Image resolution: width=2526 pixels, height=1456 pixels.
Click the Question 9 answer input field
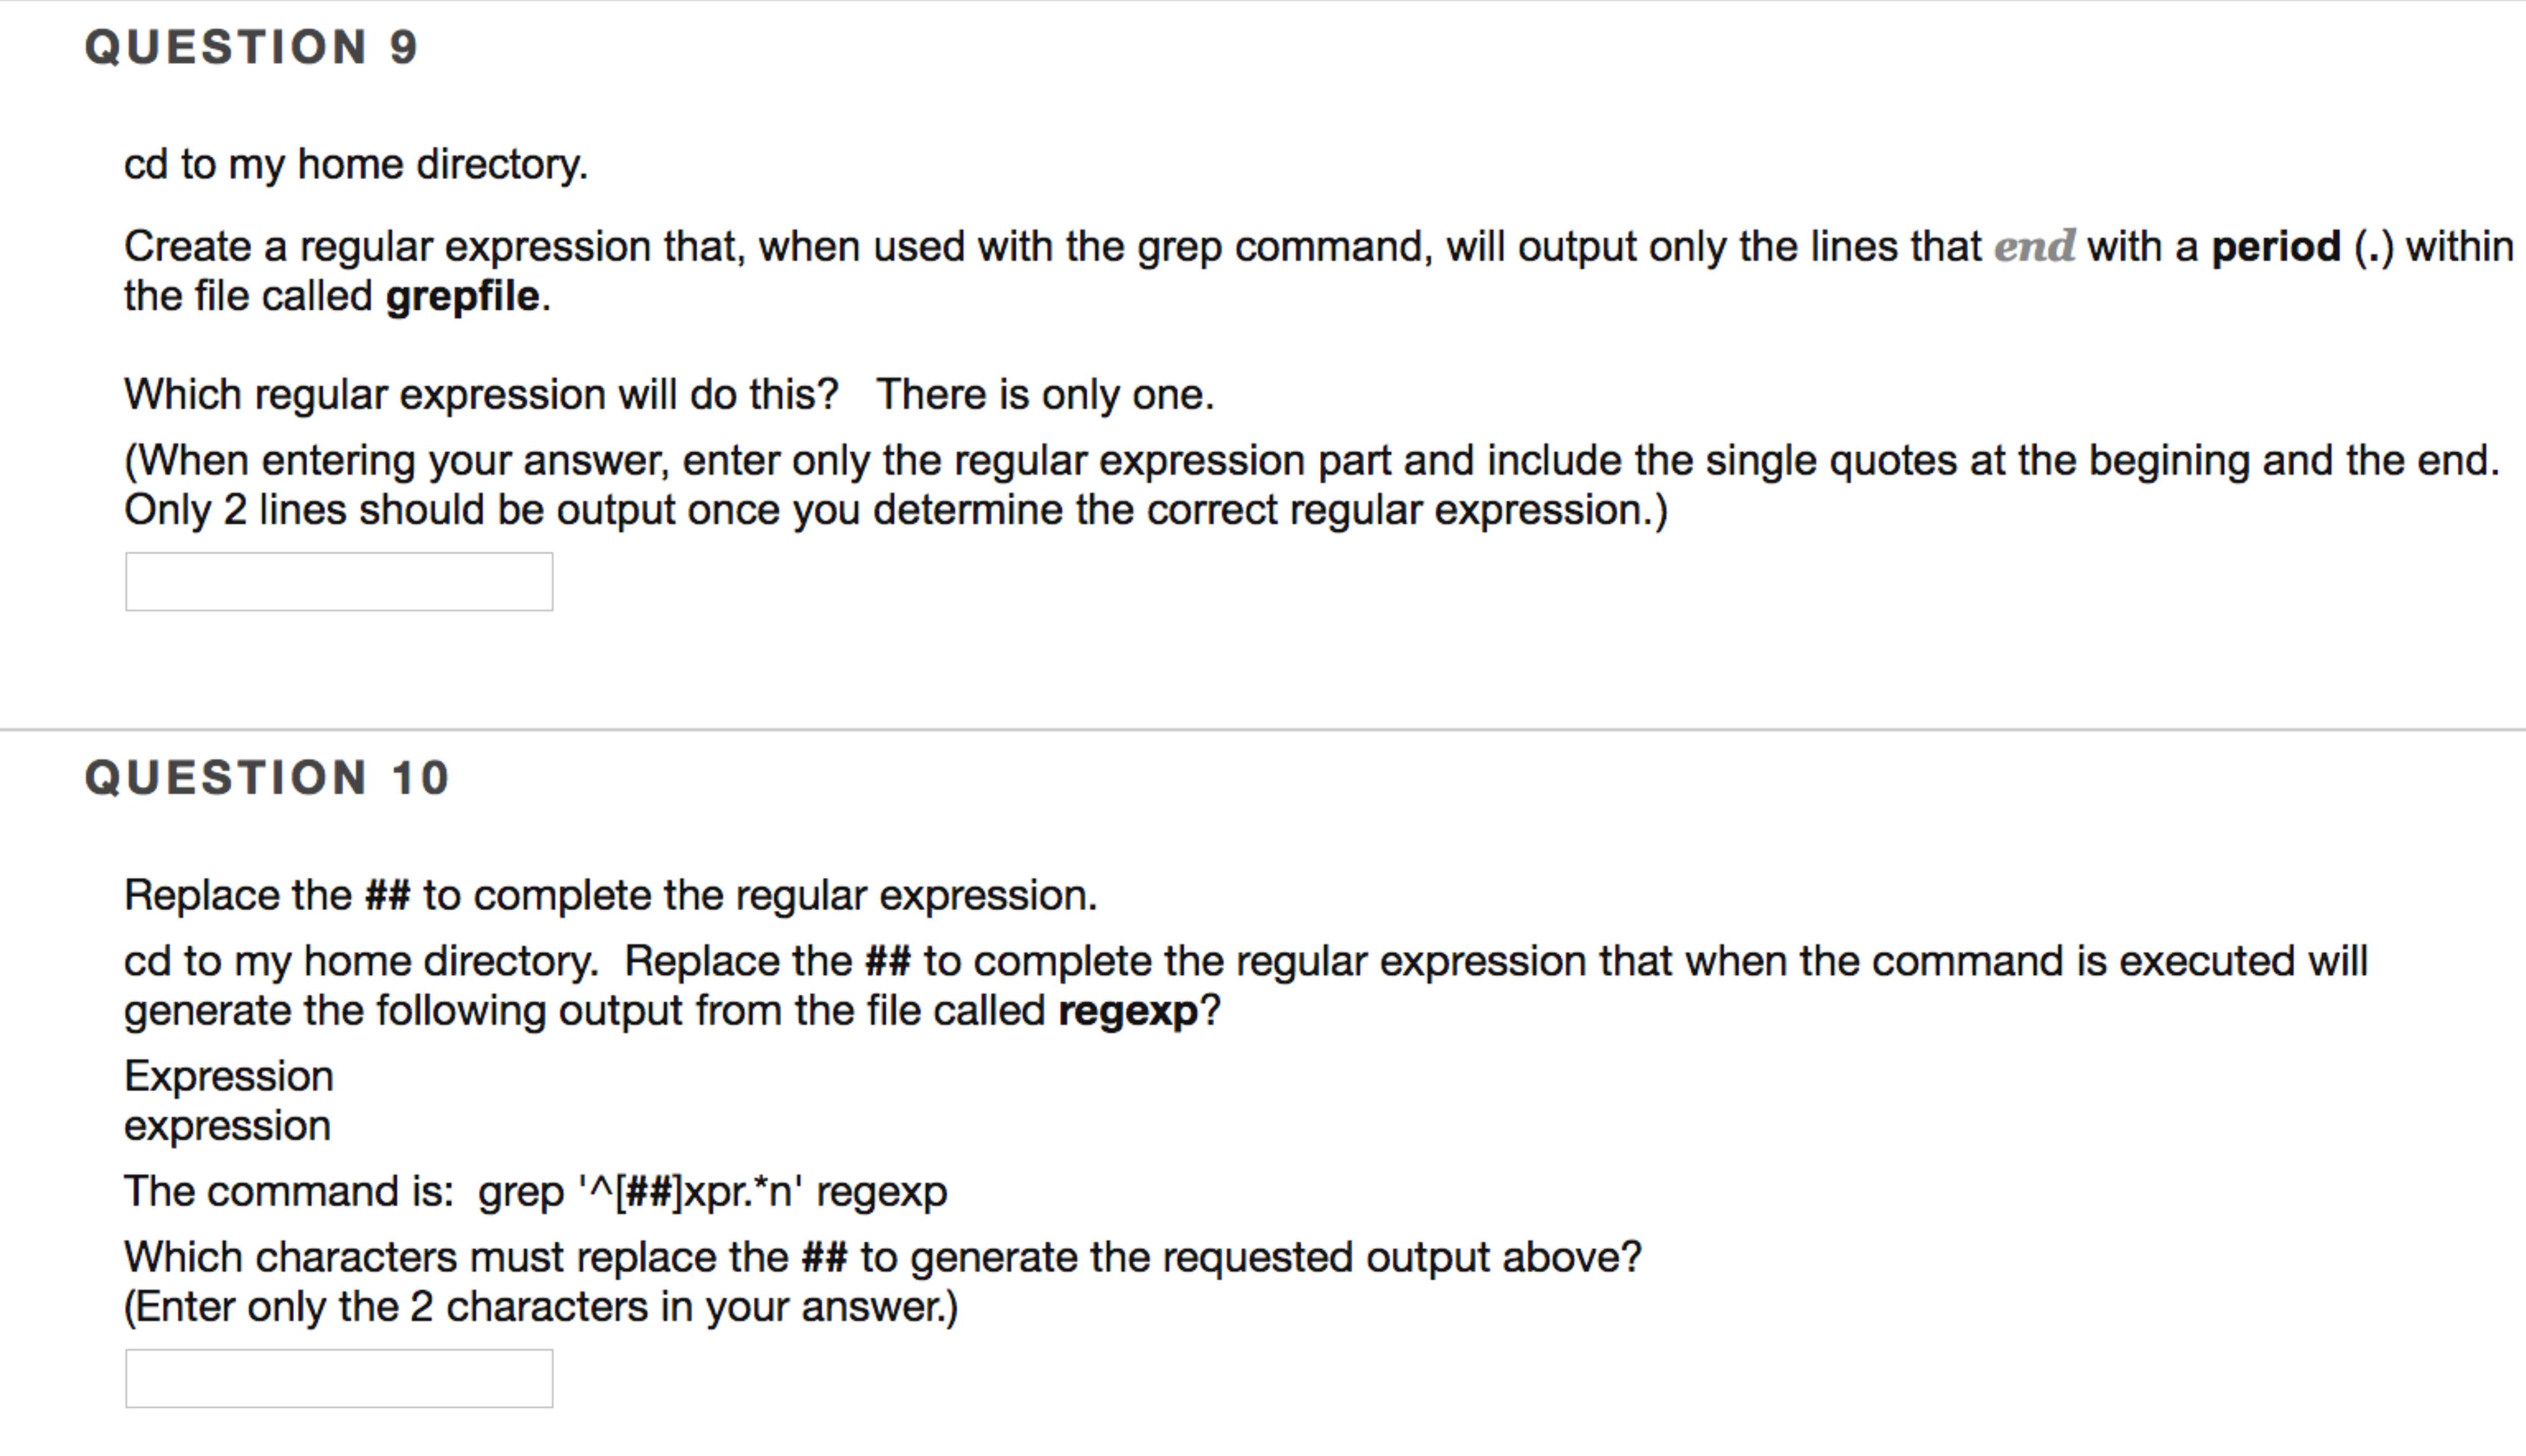click(338, 581)
